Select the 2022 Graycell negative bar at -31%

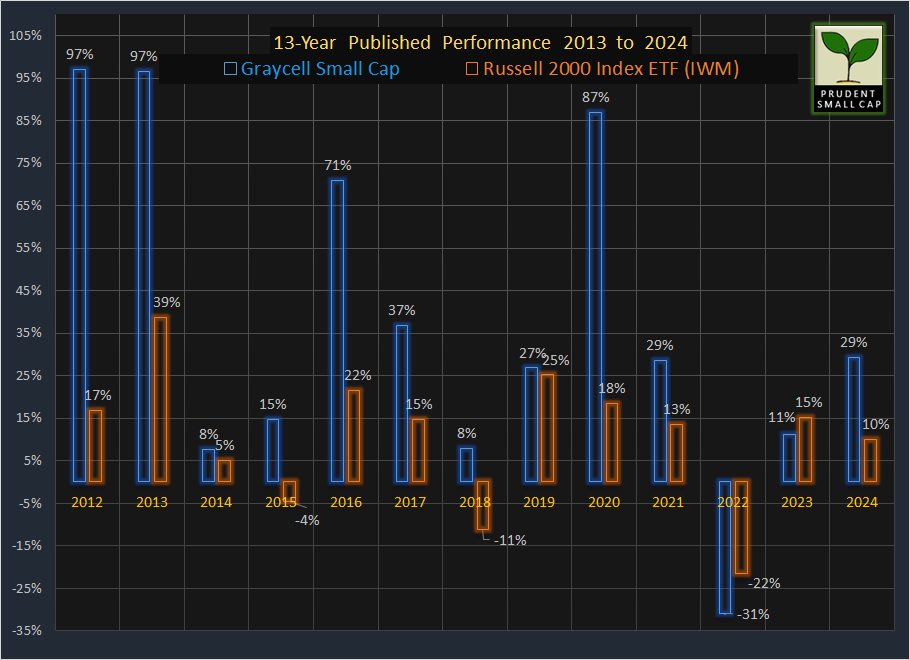point(725,547)
